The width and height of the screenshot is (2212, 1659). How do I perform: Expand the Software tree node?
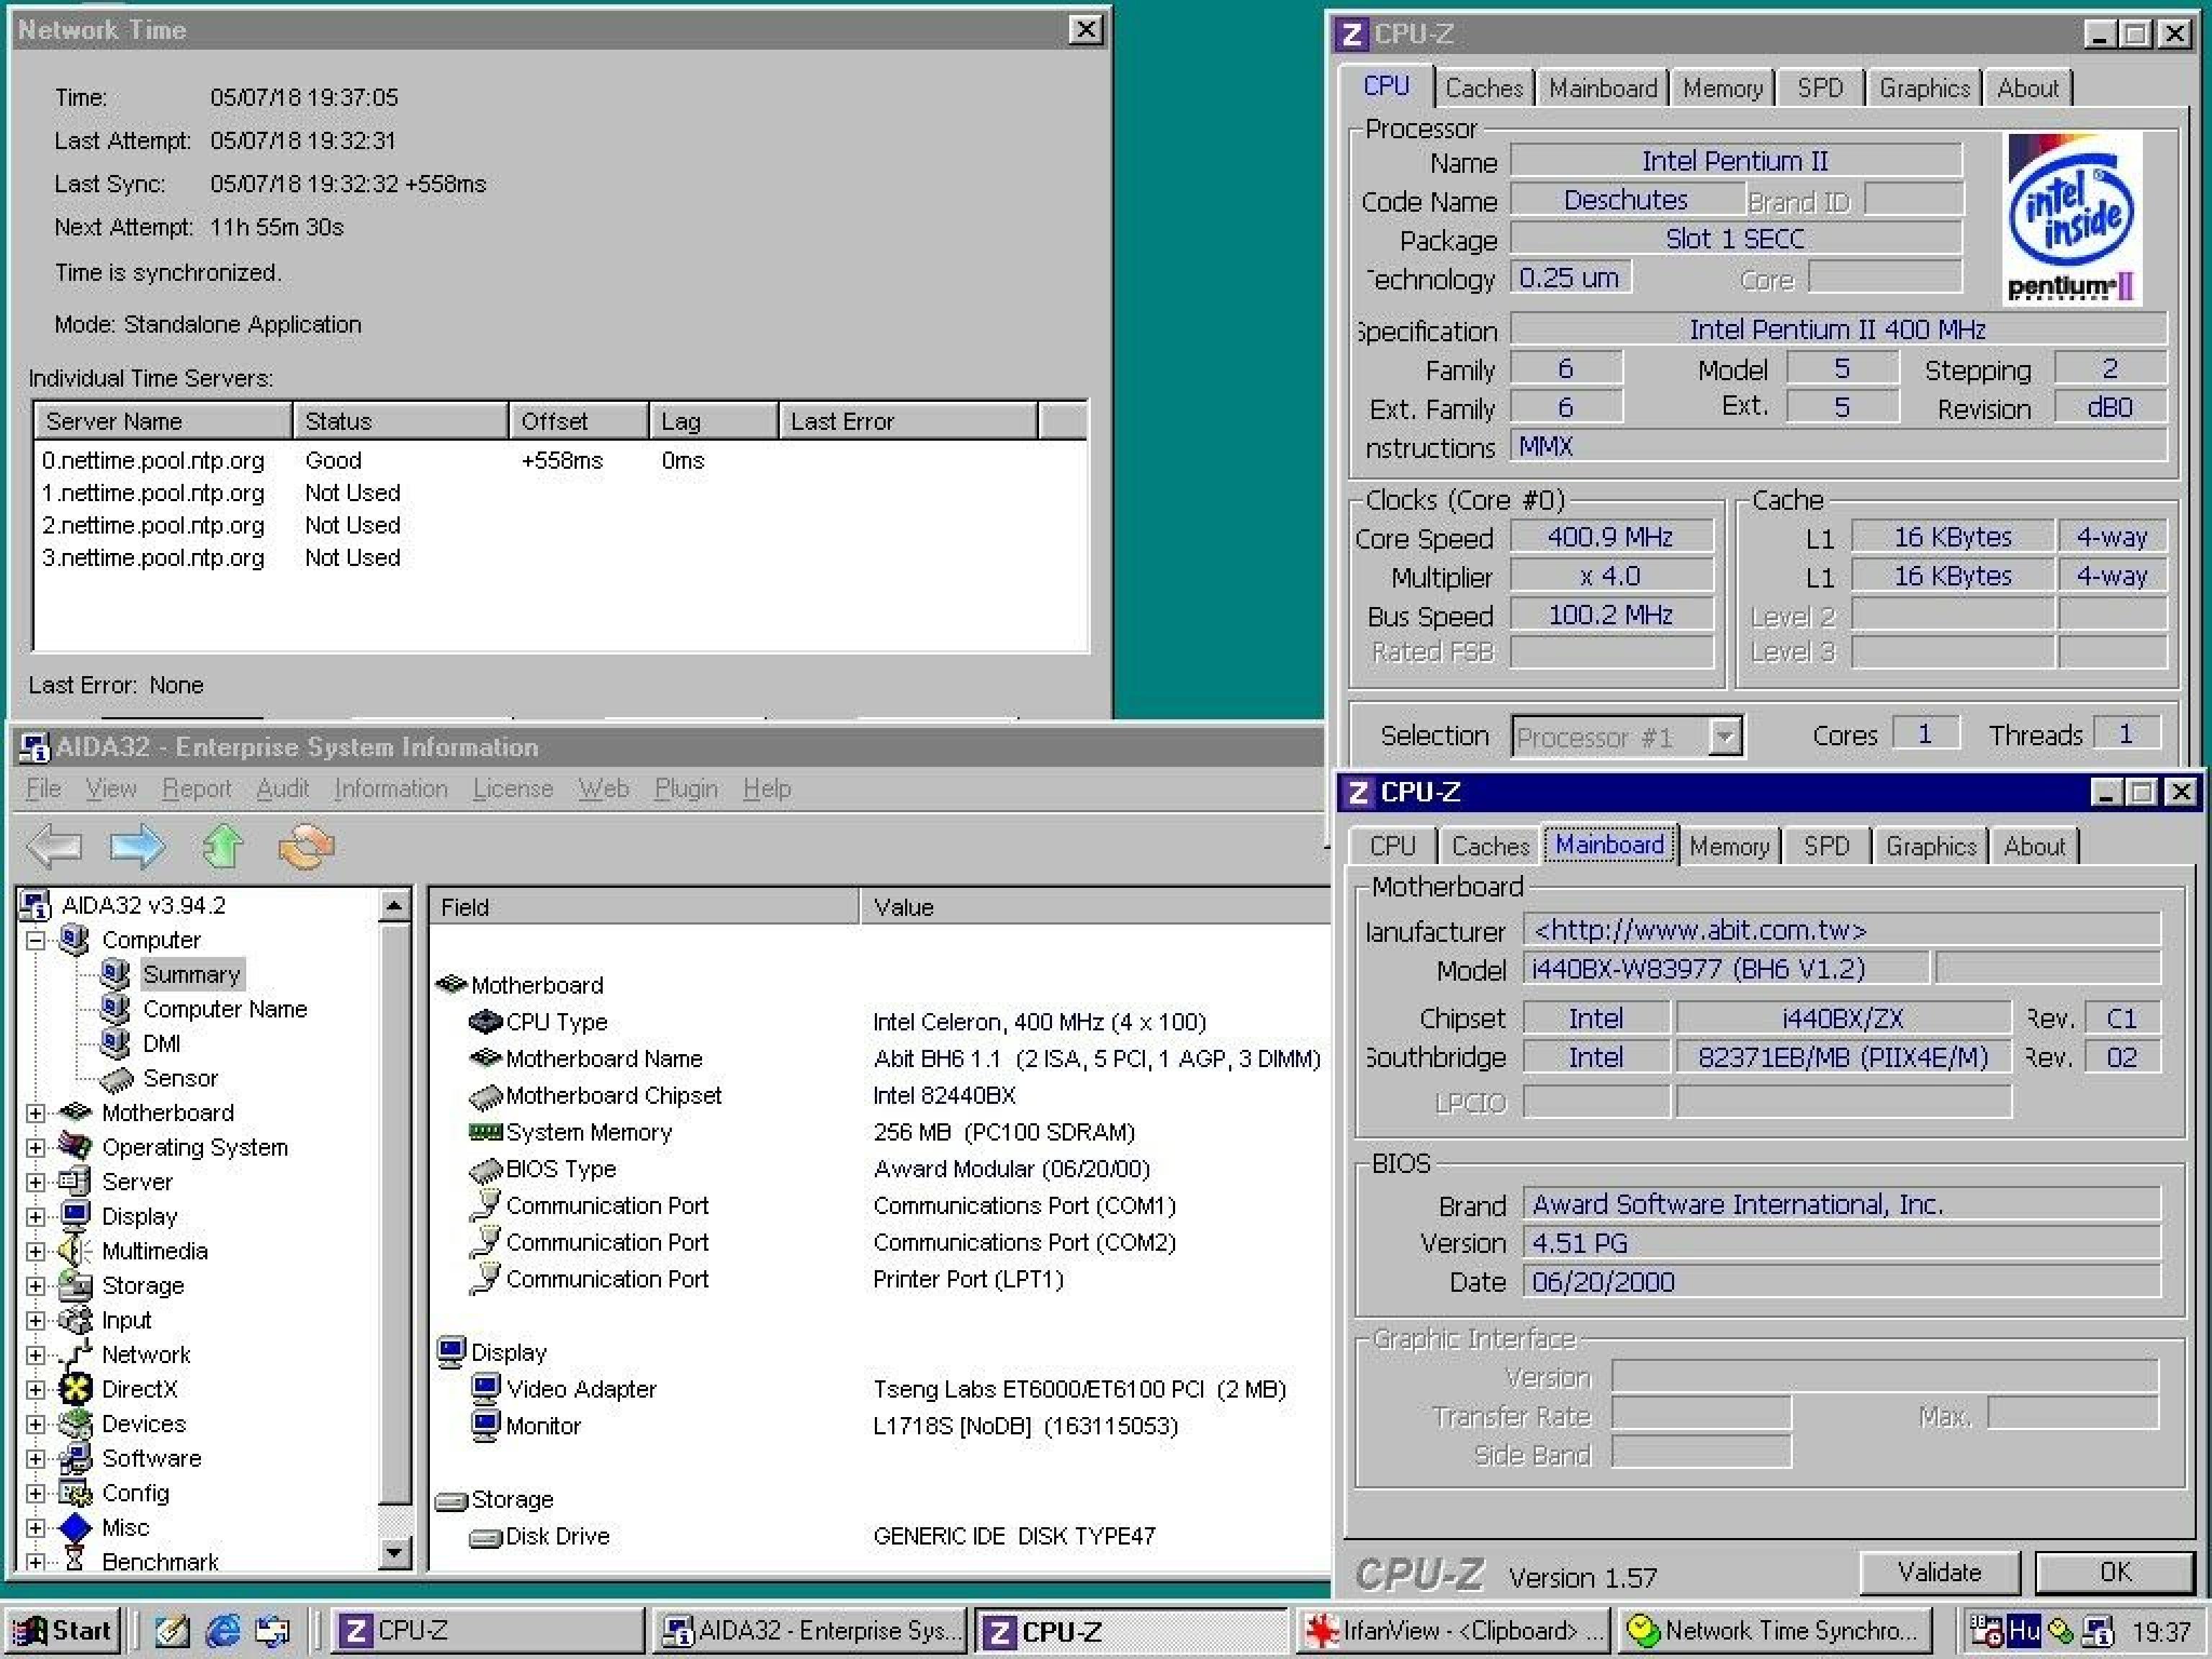tap(35, 1459)
